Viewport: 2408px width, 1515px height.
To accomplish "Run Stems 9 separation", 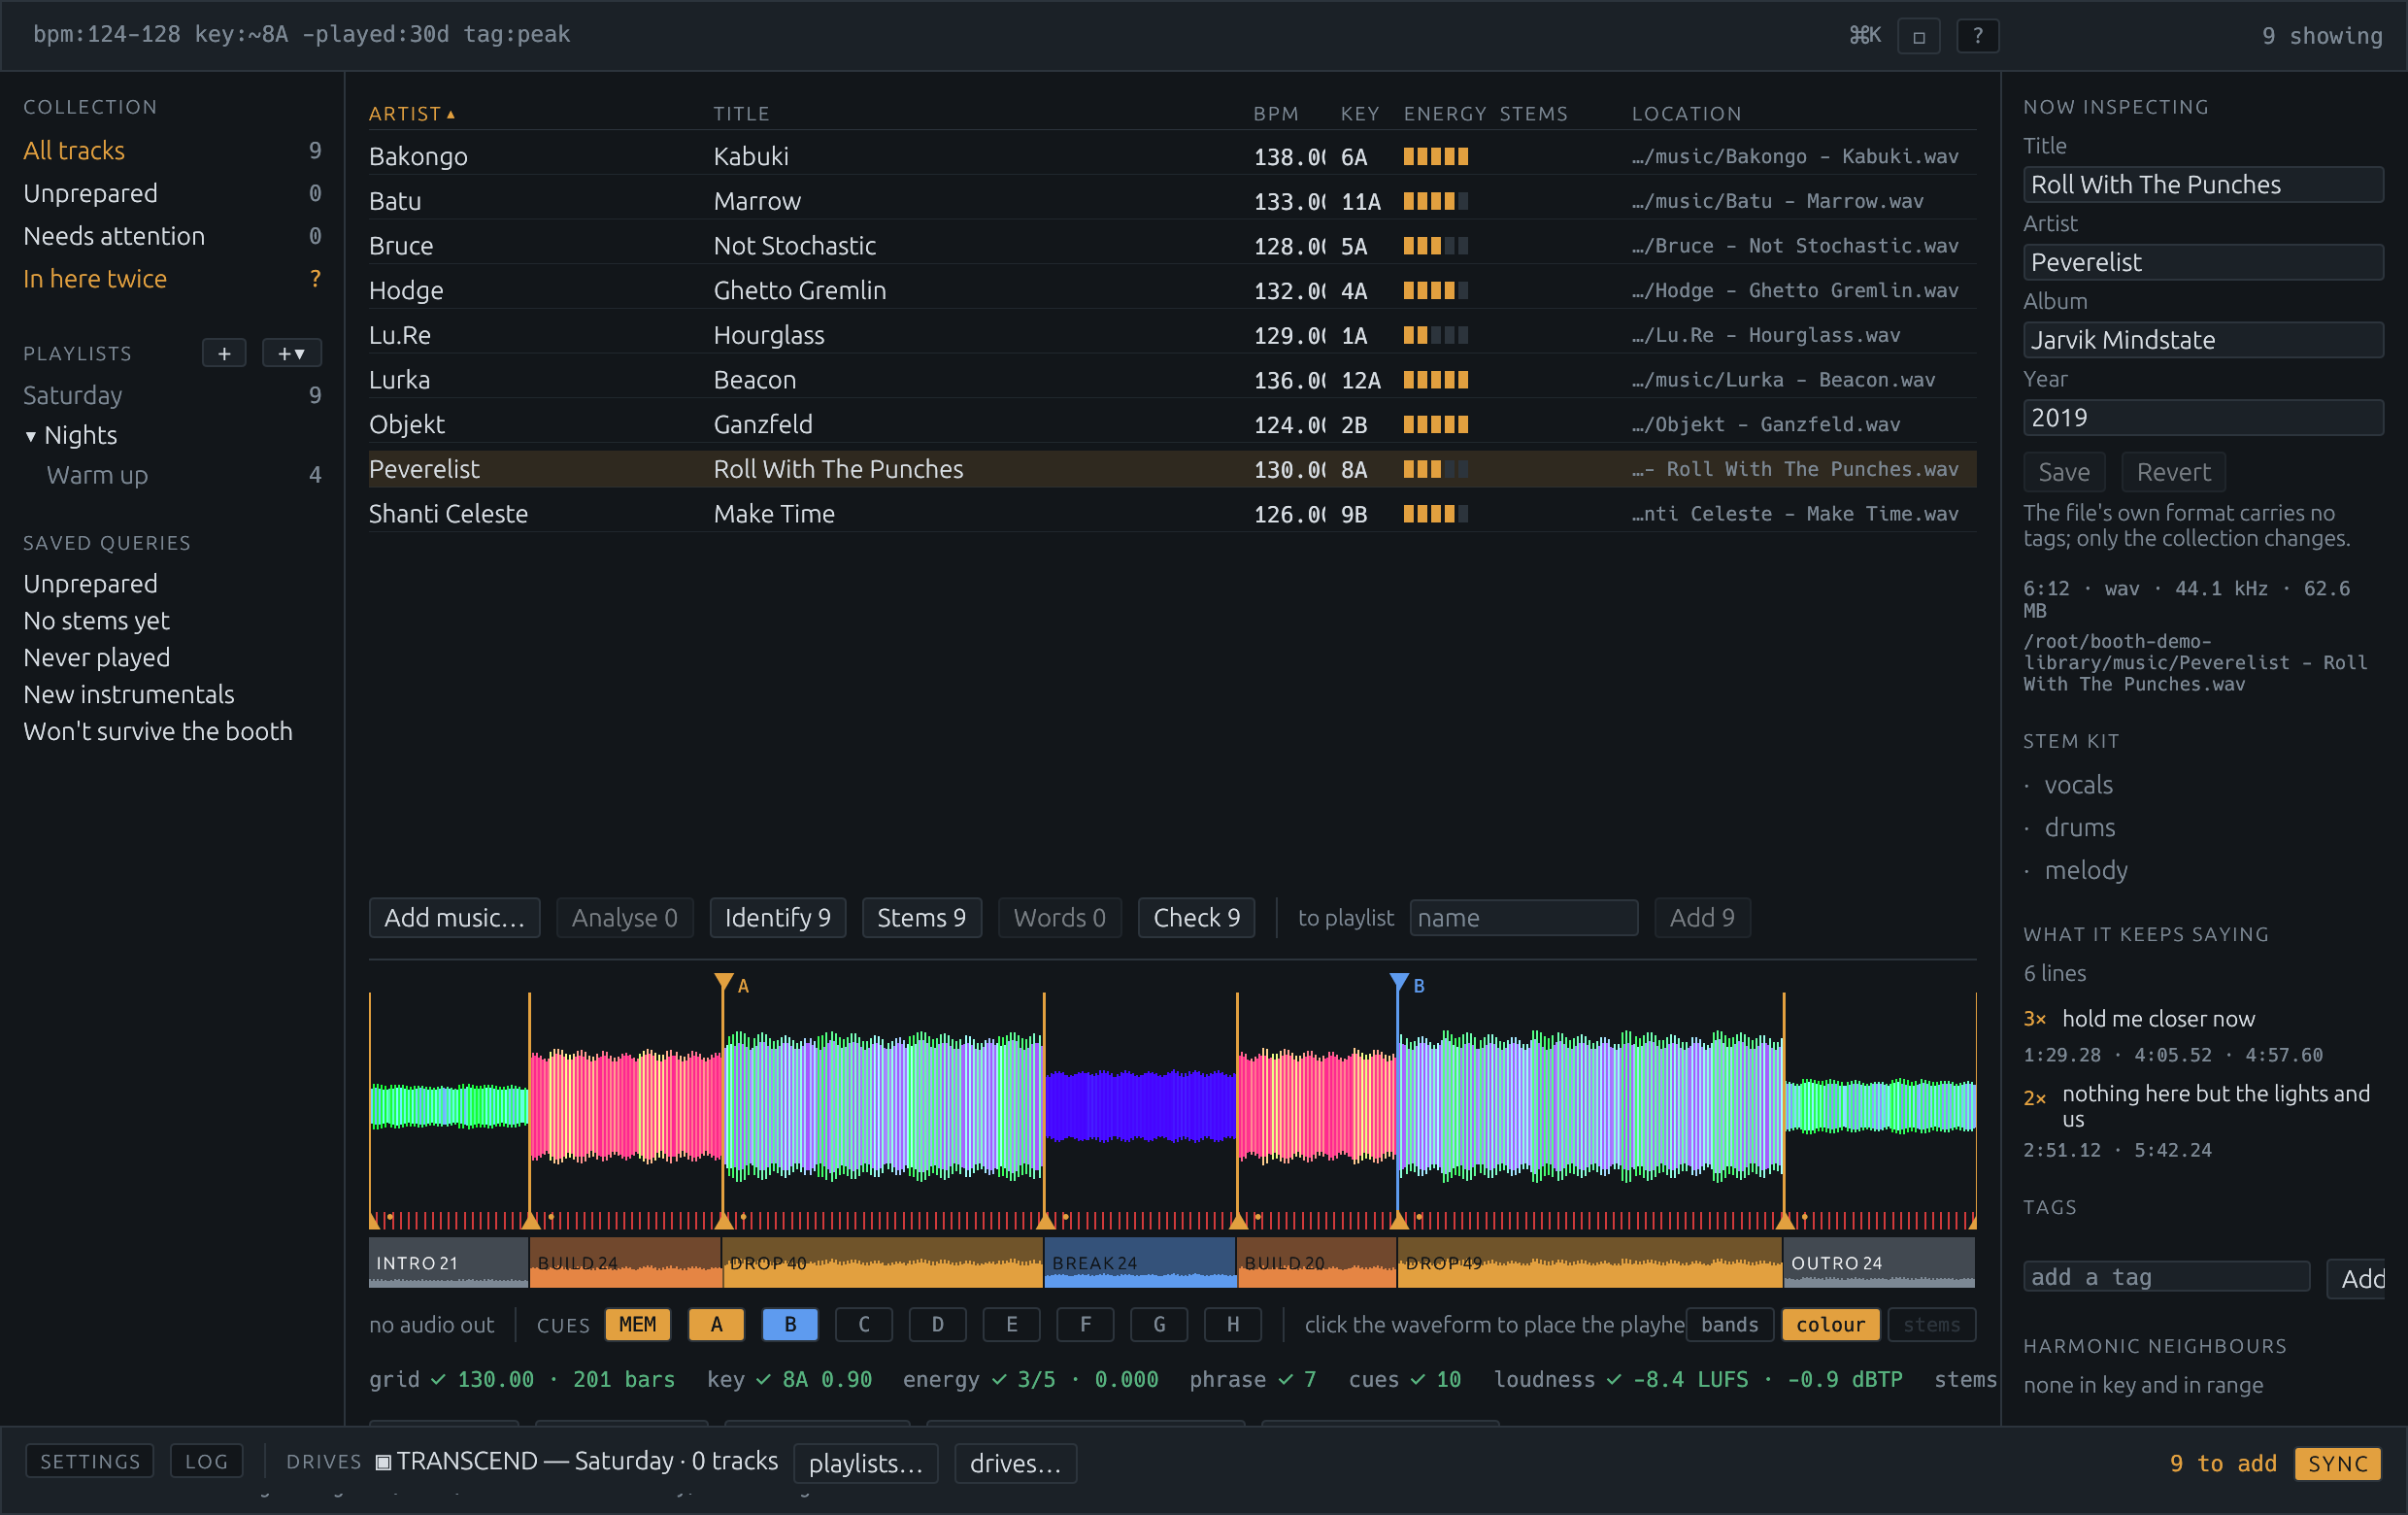I will click(x=921, y=917).
